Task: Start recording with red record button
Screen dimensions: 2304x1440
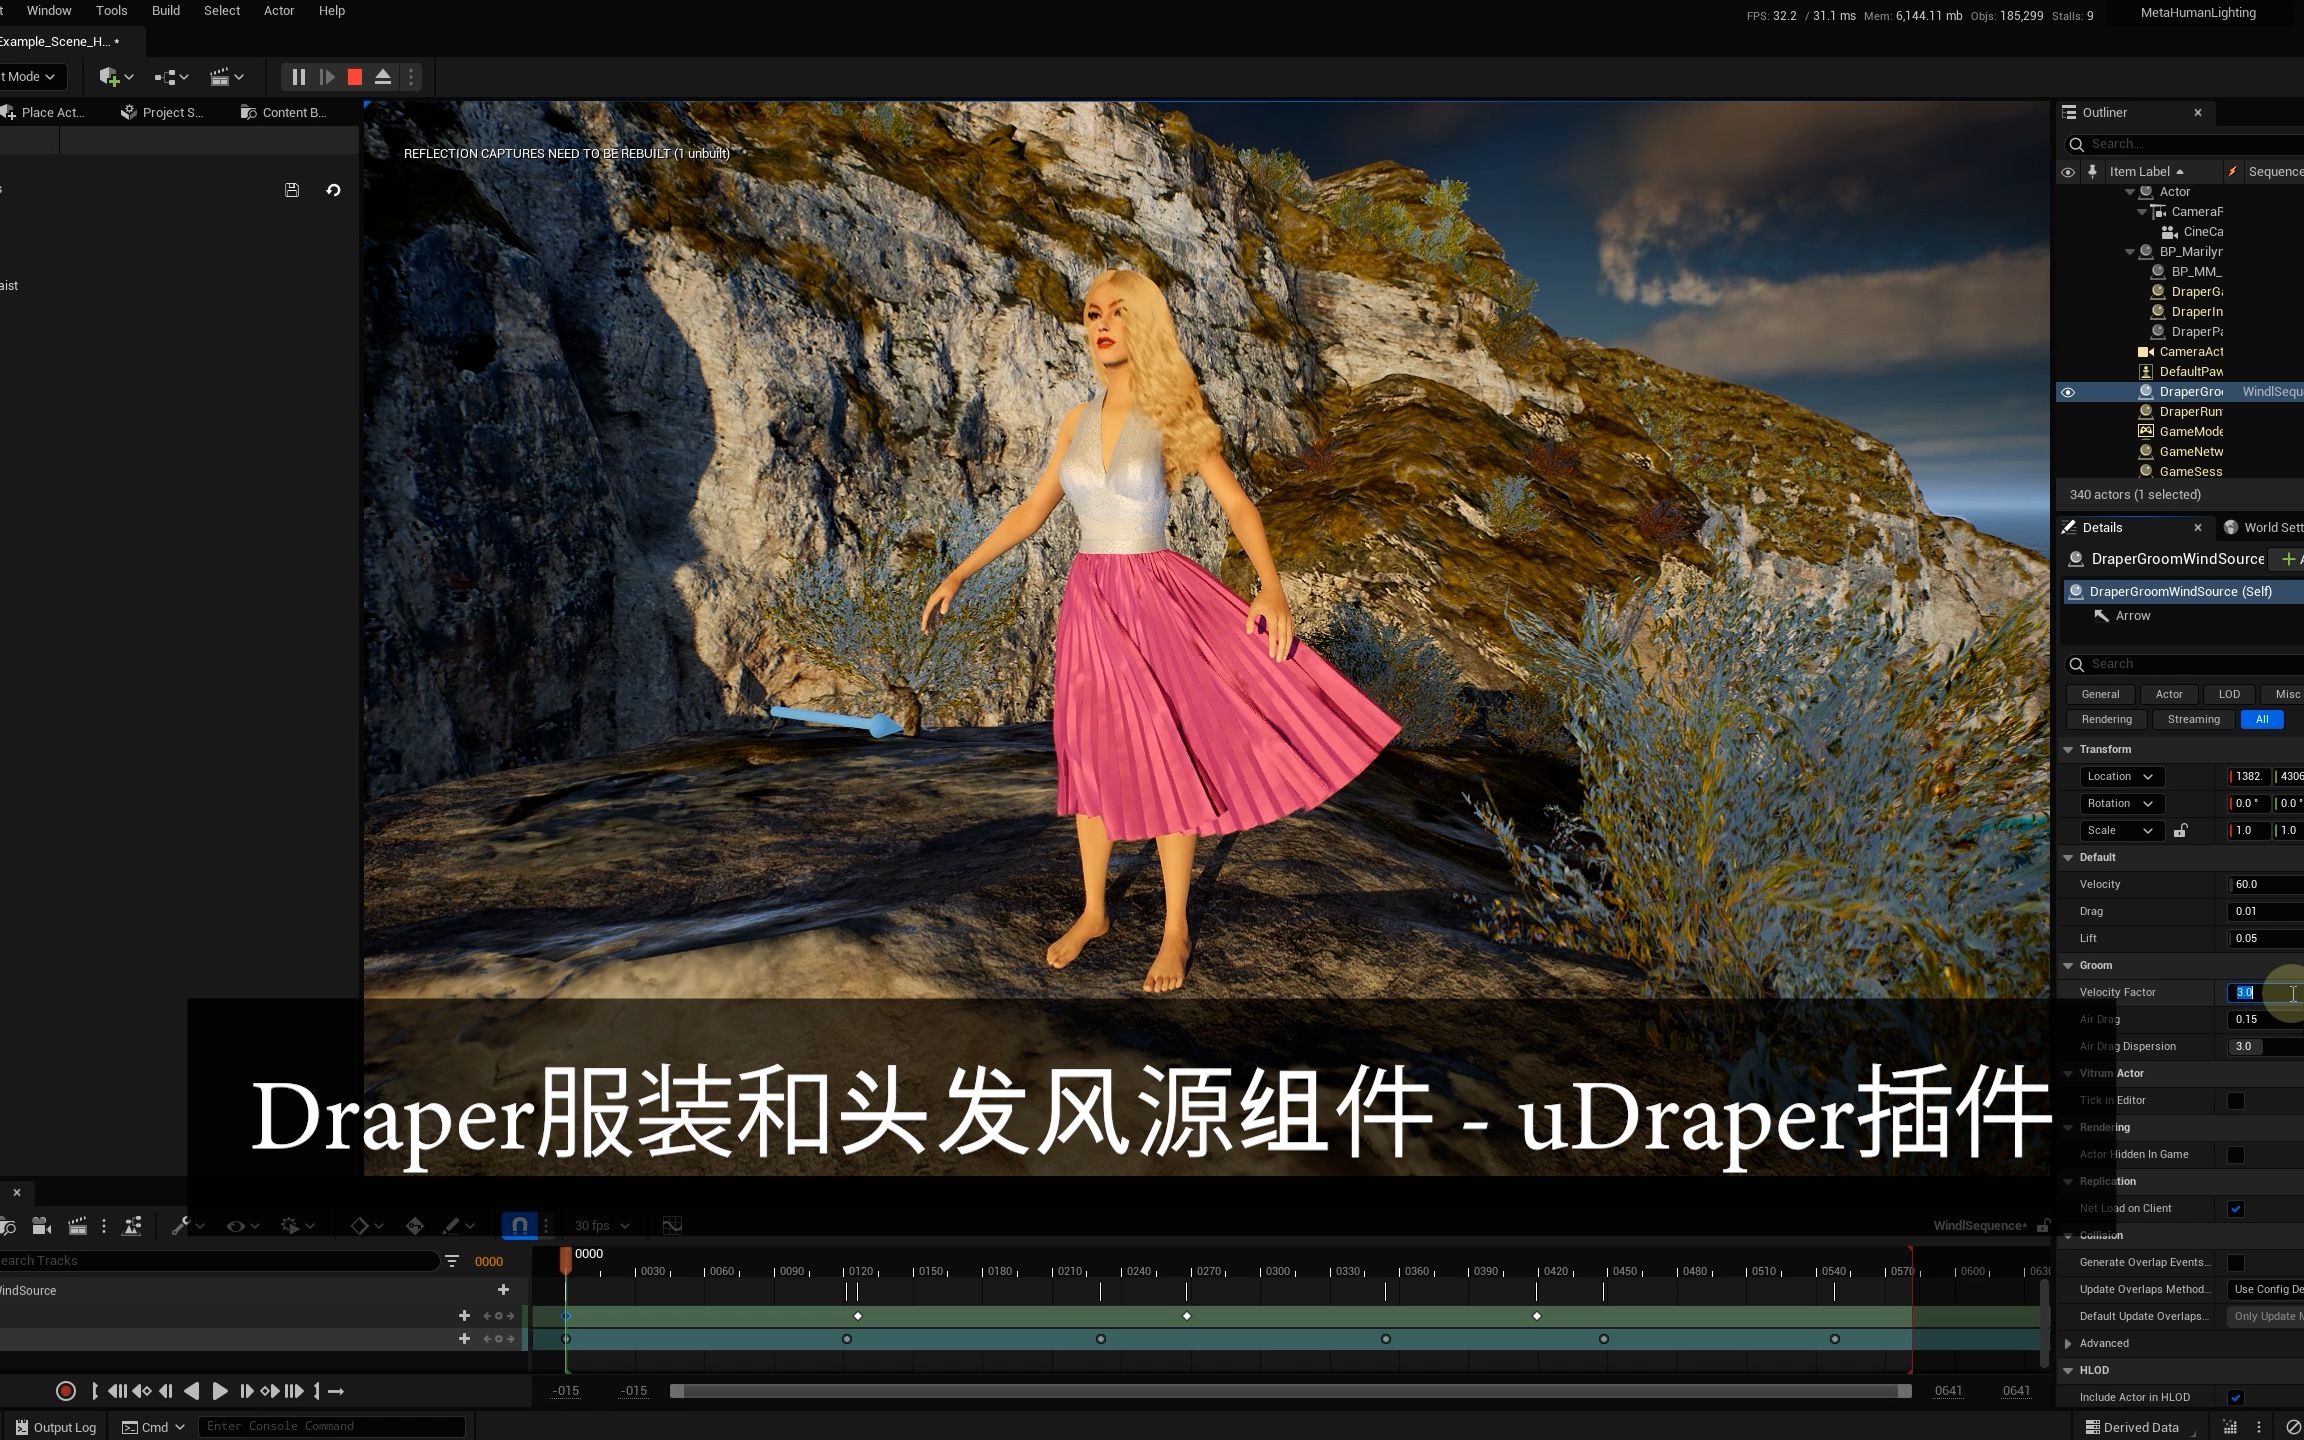Action: (x=66, y=1391)
